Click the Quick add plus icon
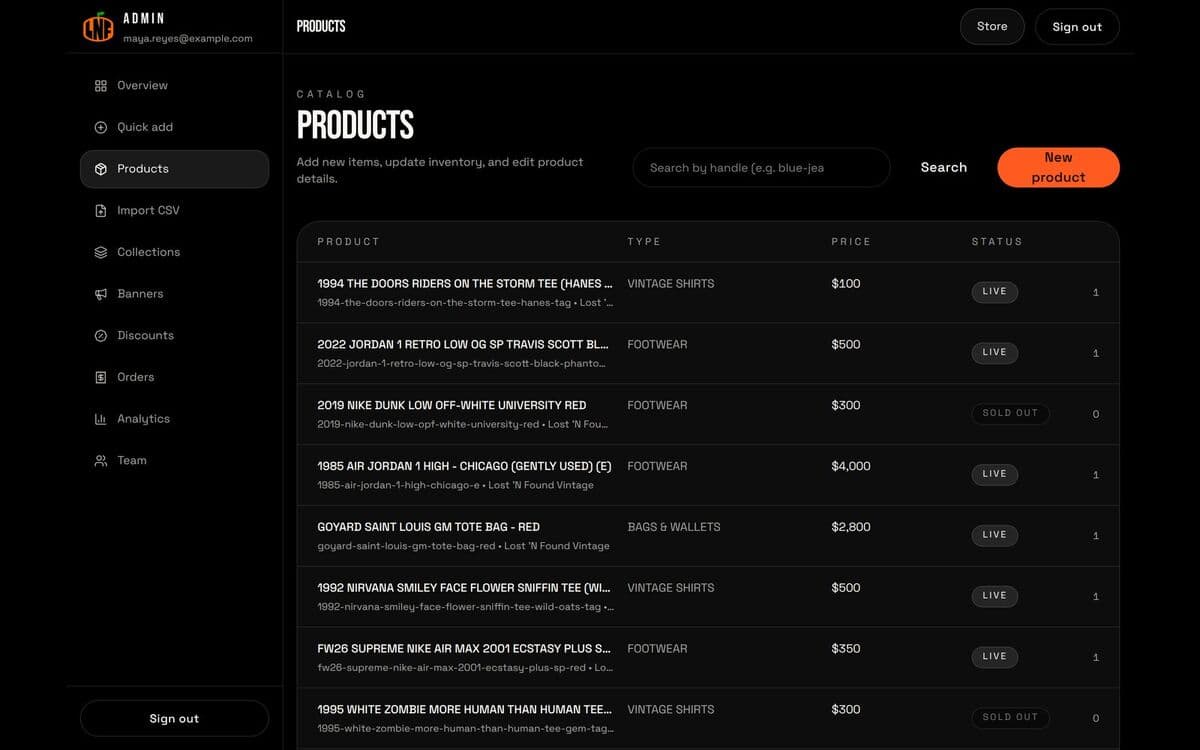 100,127
